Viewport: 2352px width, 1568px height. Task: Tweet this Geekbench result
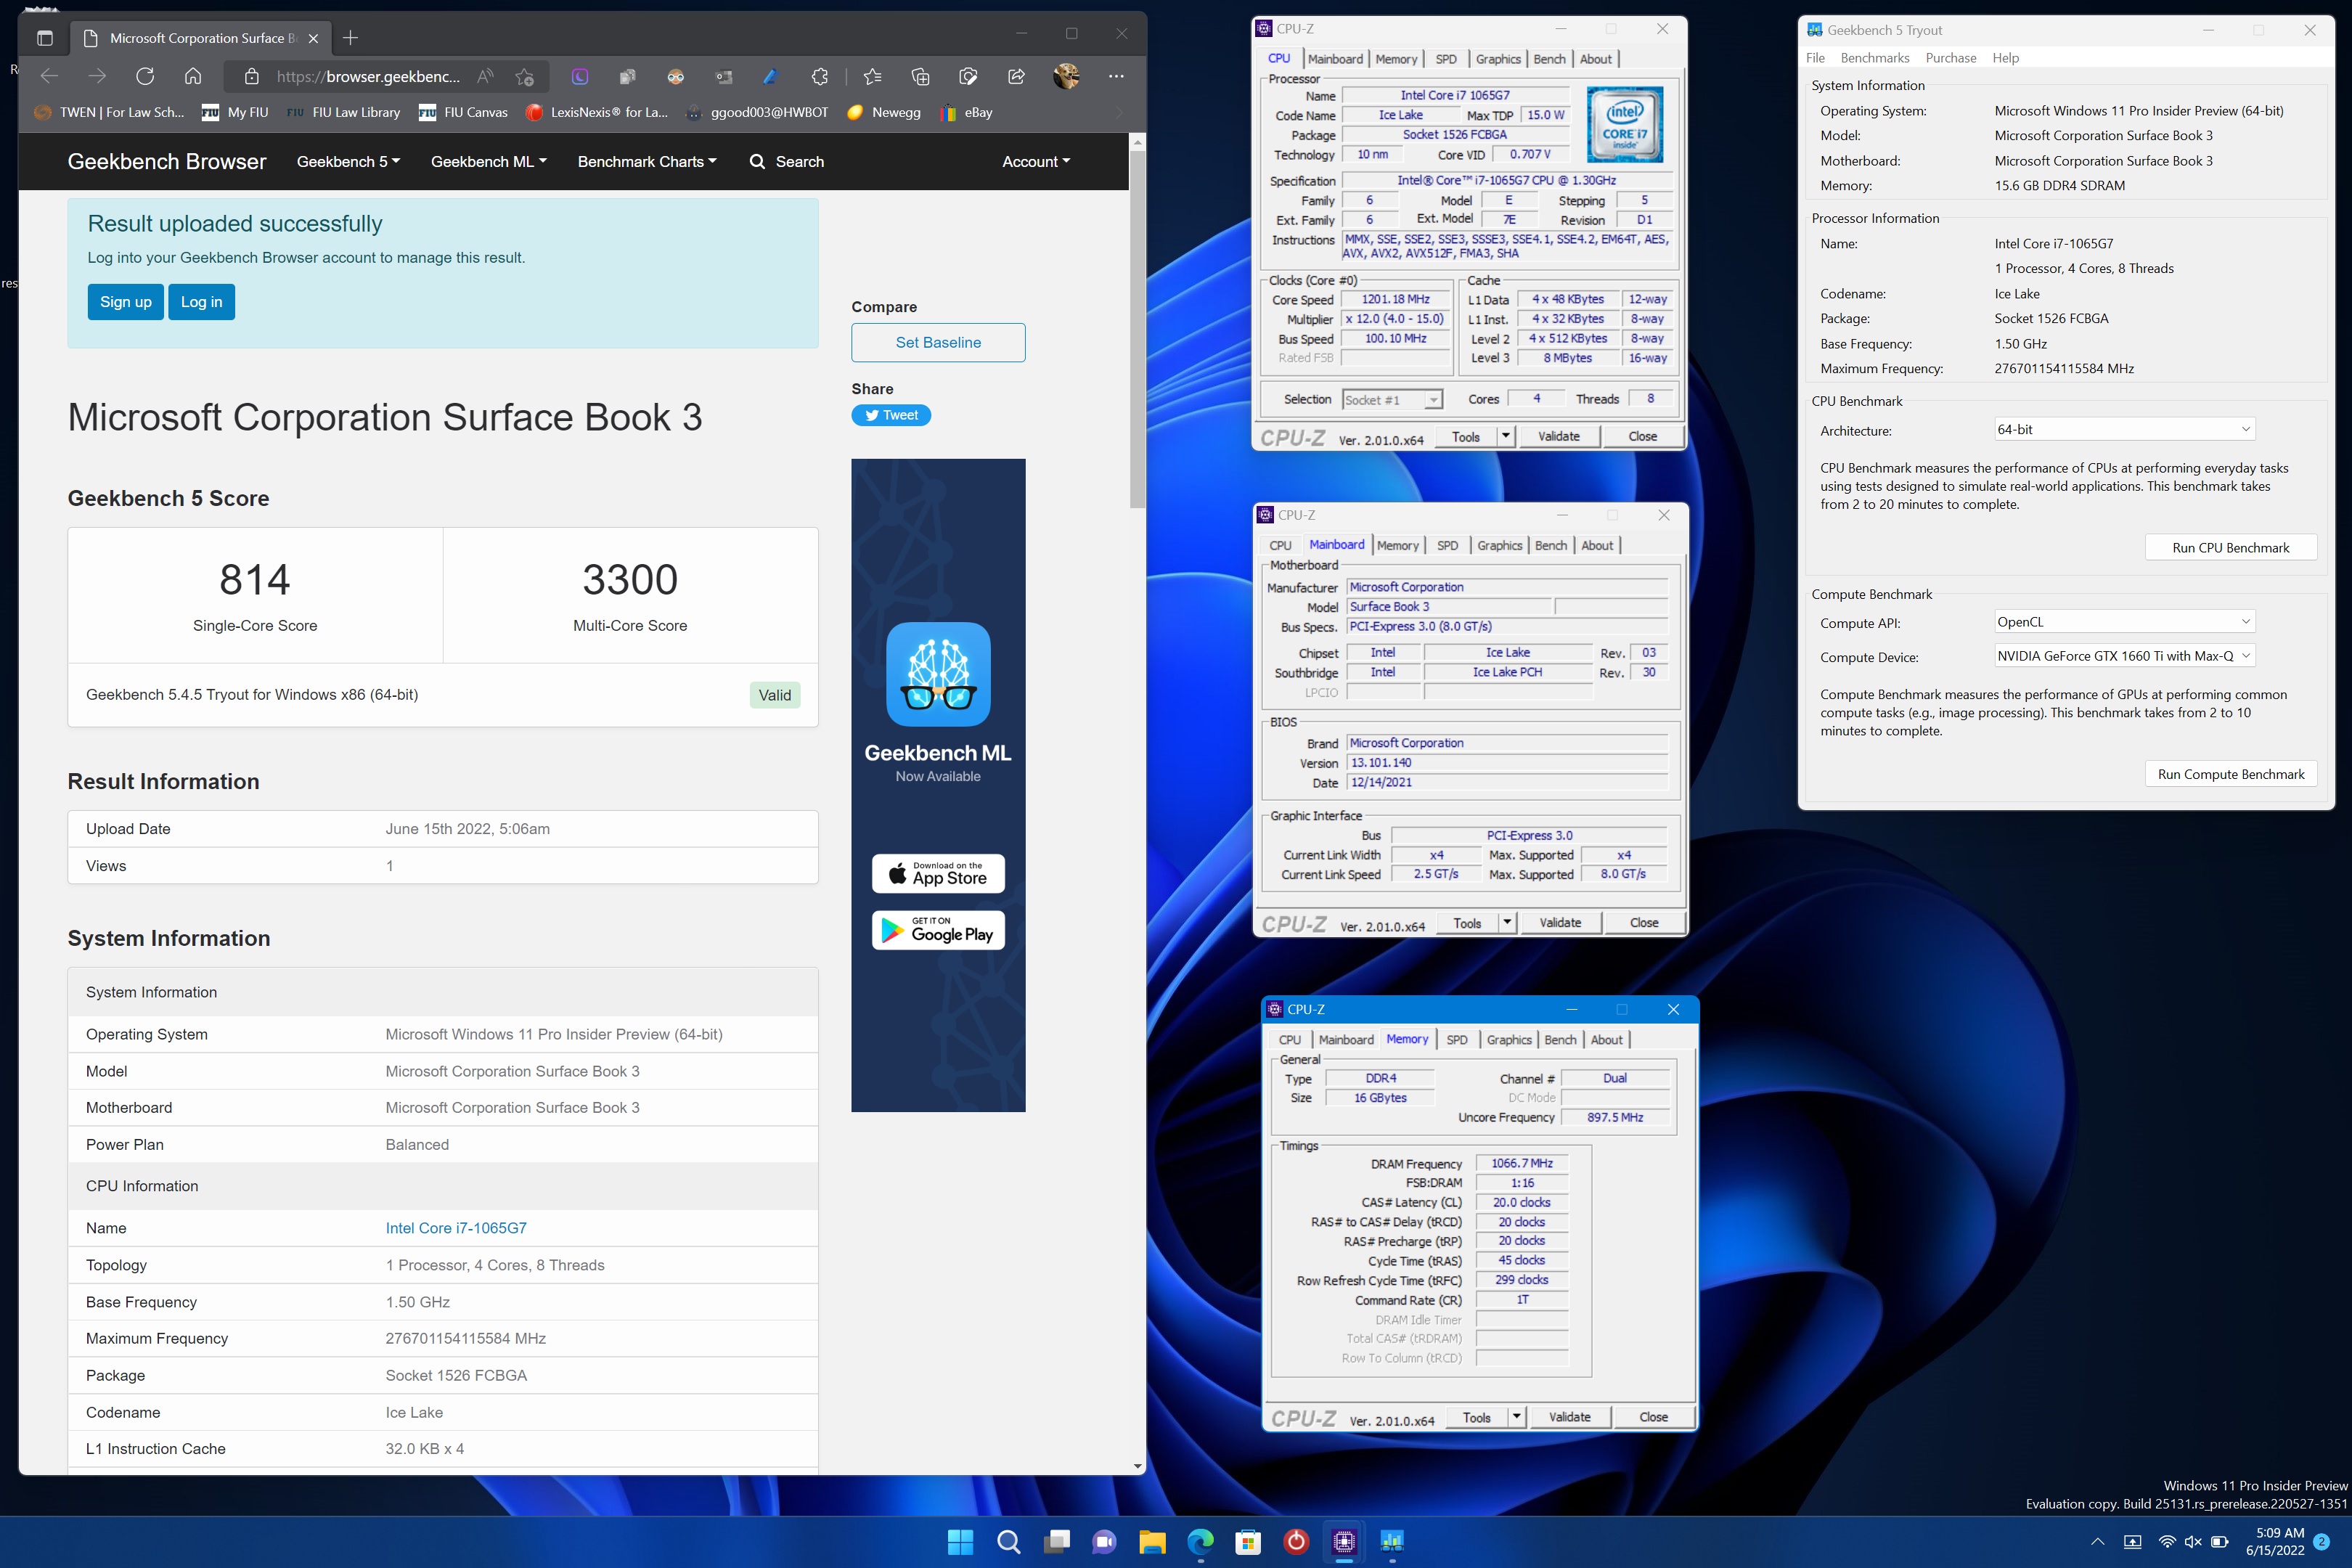point(891,415)
